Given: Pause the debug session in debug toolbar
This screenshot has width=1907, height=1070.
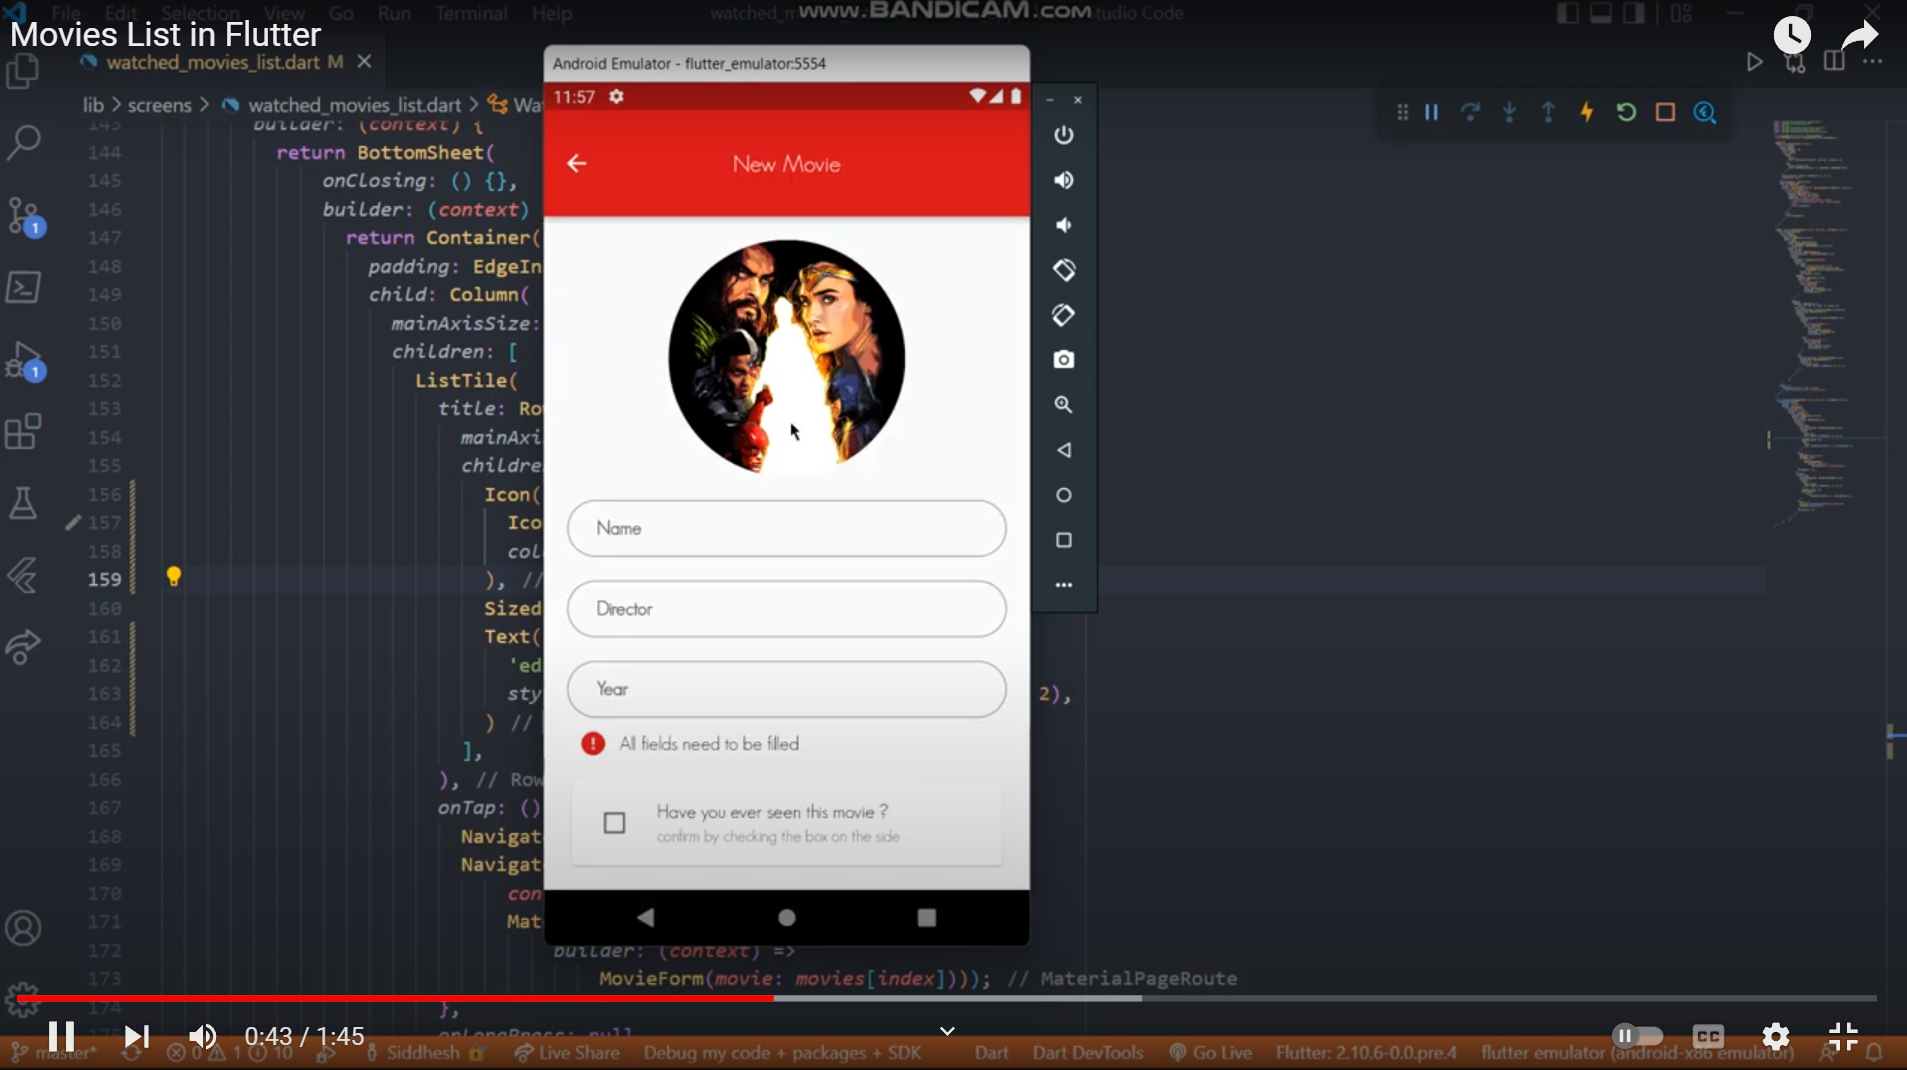Looking at the screenshot, I should 1431,112.
